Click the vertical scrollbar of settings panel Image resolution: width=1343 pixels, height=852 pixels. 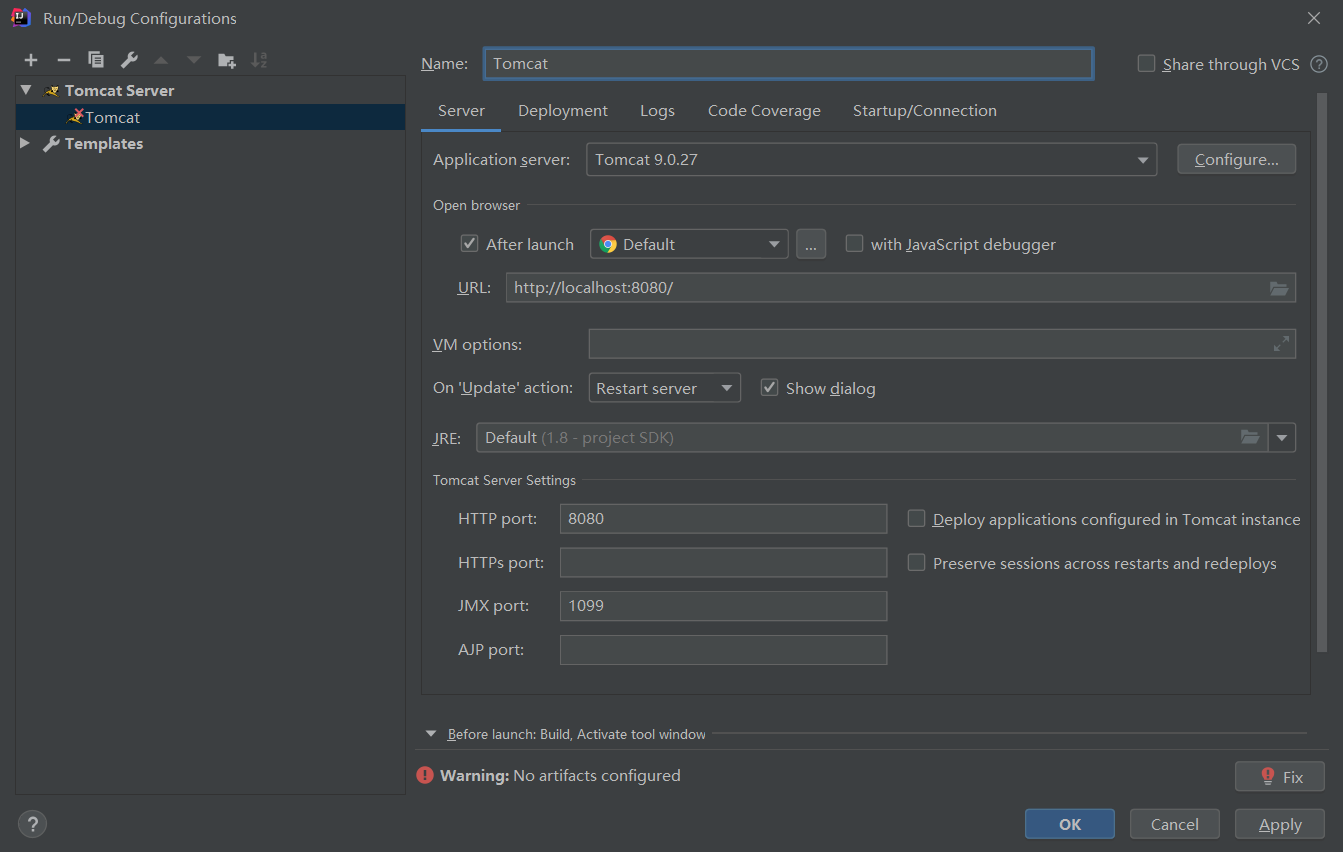pyautogui.click(x=1322, y=372)
